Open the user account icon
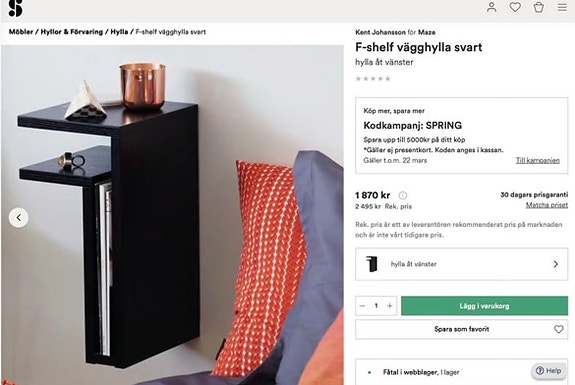Viewport: 575px width, 385px height. (x=491, y=7)
